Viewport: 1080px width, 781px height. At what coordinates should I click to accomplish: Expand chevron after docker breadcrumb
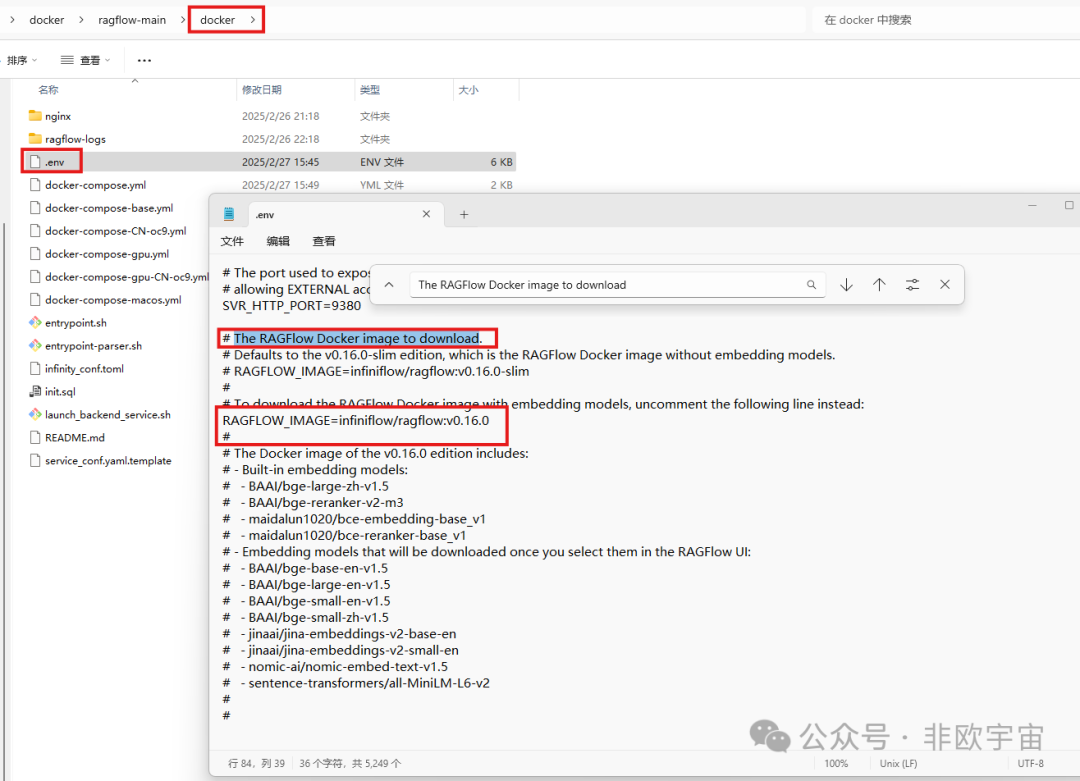pos(253,20)
